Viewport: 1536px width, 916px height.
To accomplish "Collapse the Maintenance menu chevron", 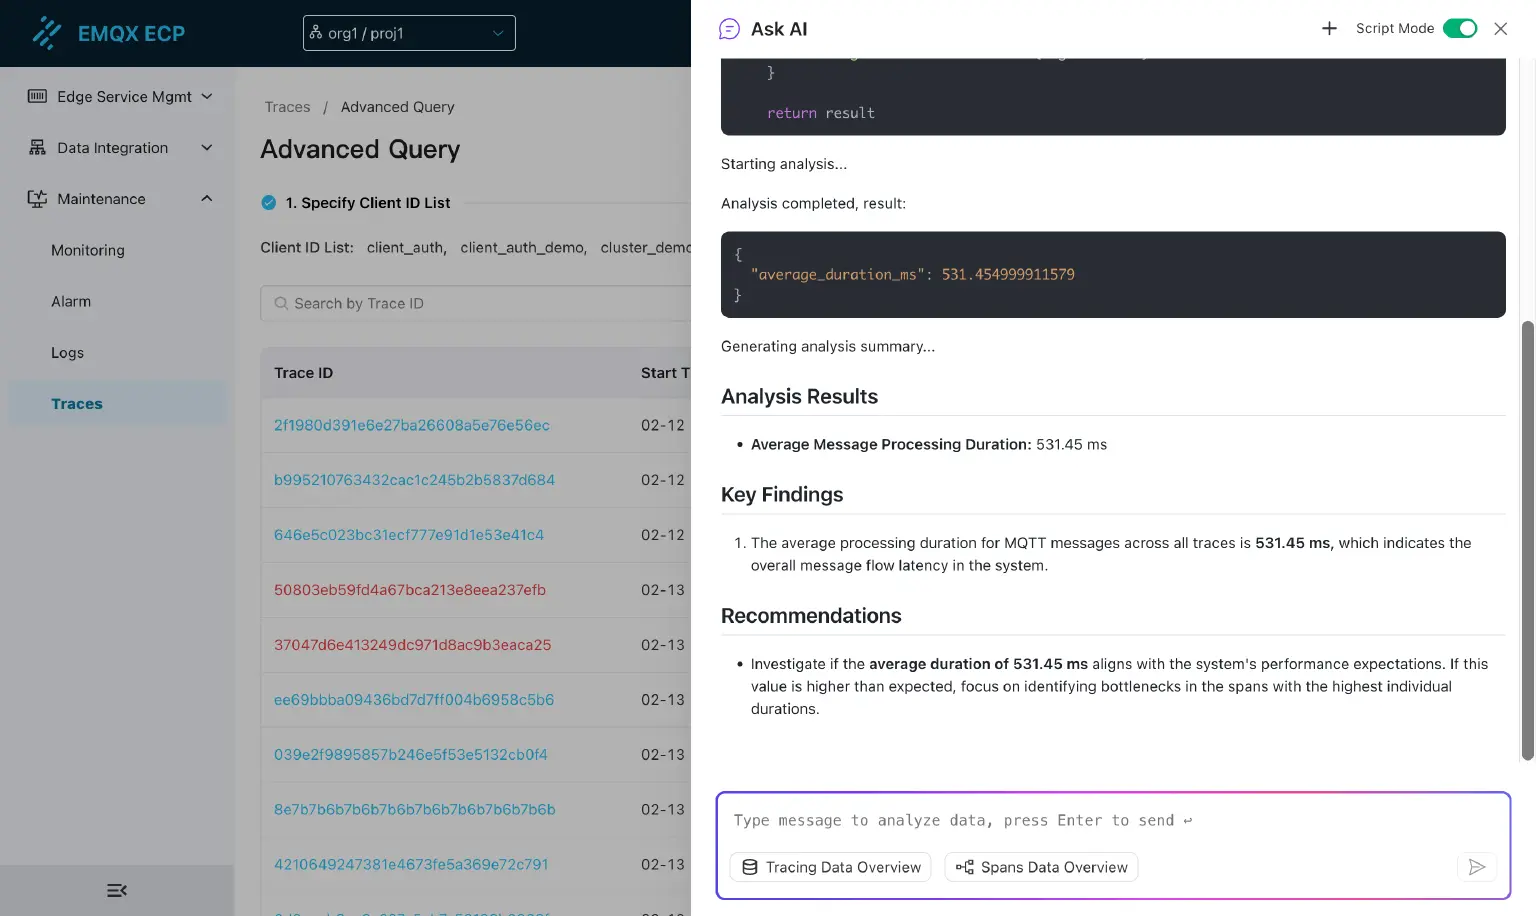I will pyautogui.click(x=207, y=198).
